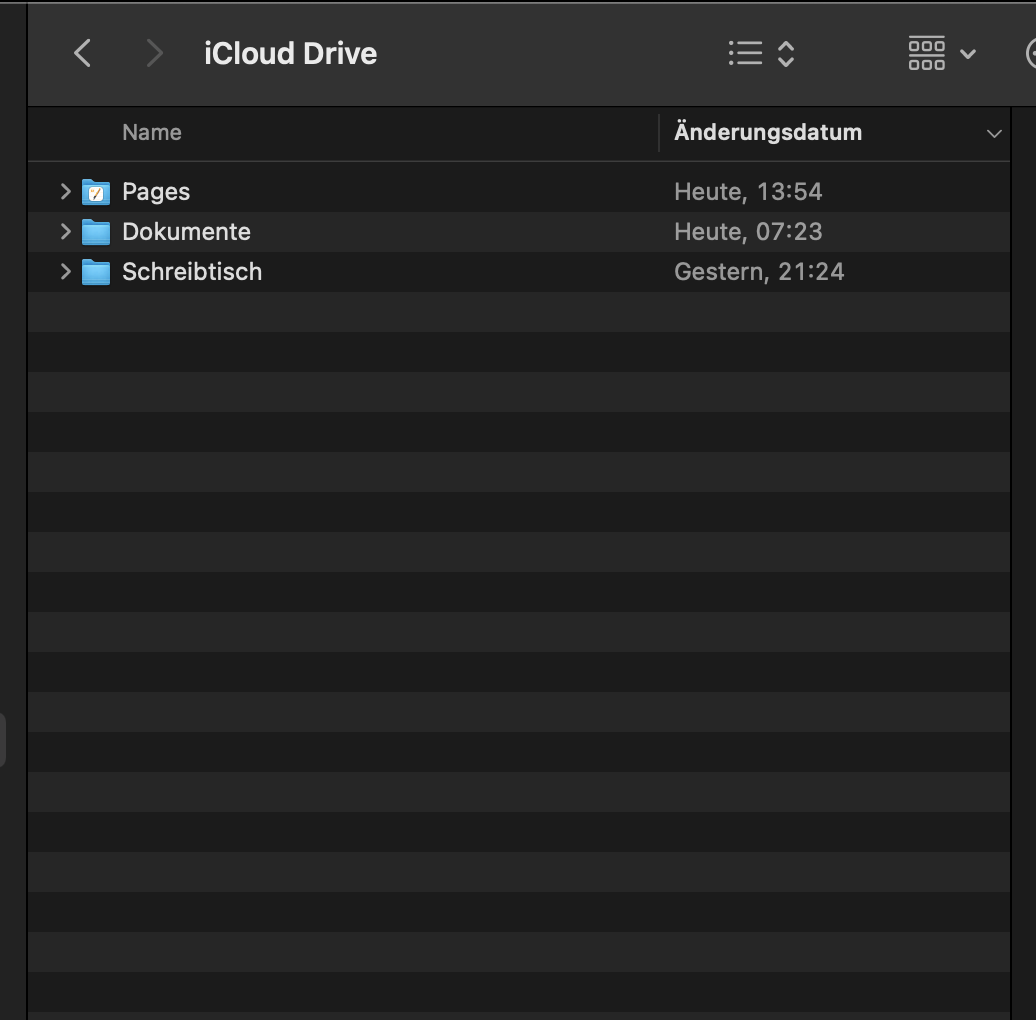Select the Schreibtisch folder icon
The height and width of the screenshot is (1020, 1036).
pyautogui.click(x=96, y=272)
